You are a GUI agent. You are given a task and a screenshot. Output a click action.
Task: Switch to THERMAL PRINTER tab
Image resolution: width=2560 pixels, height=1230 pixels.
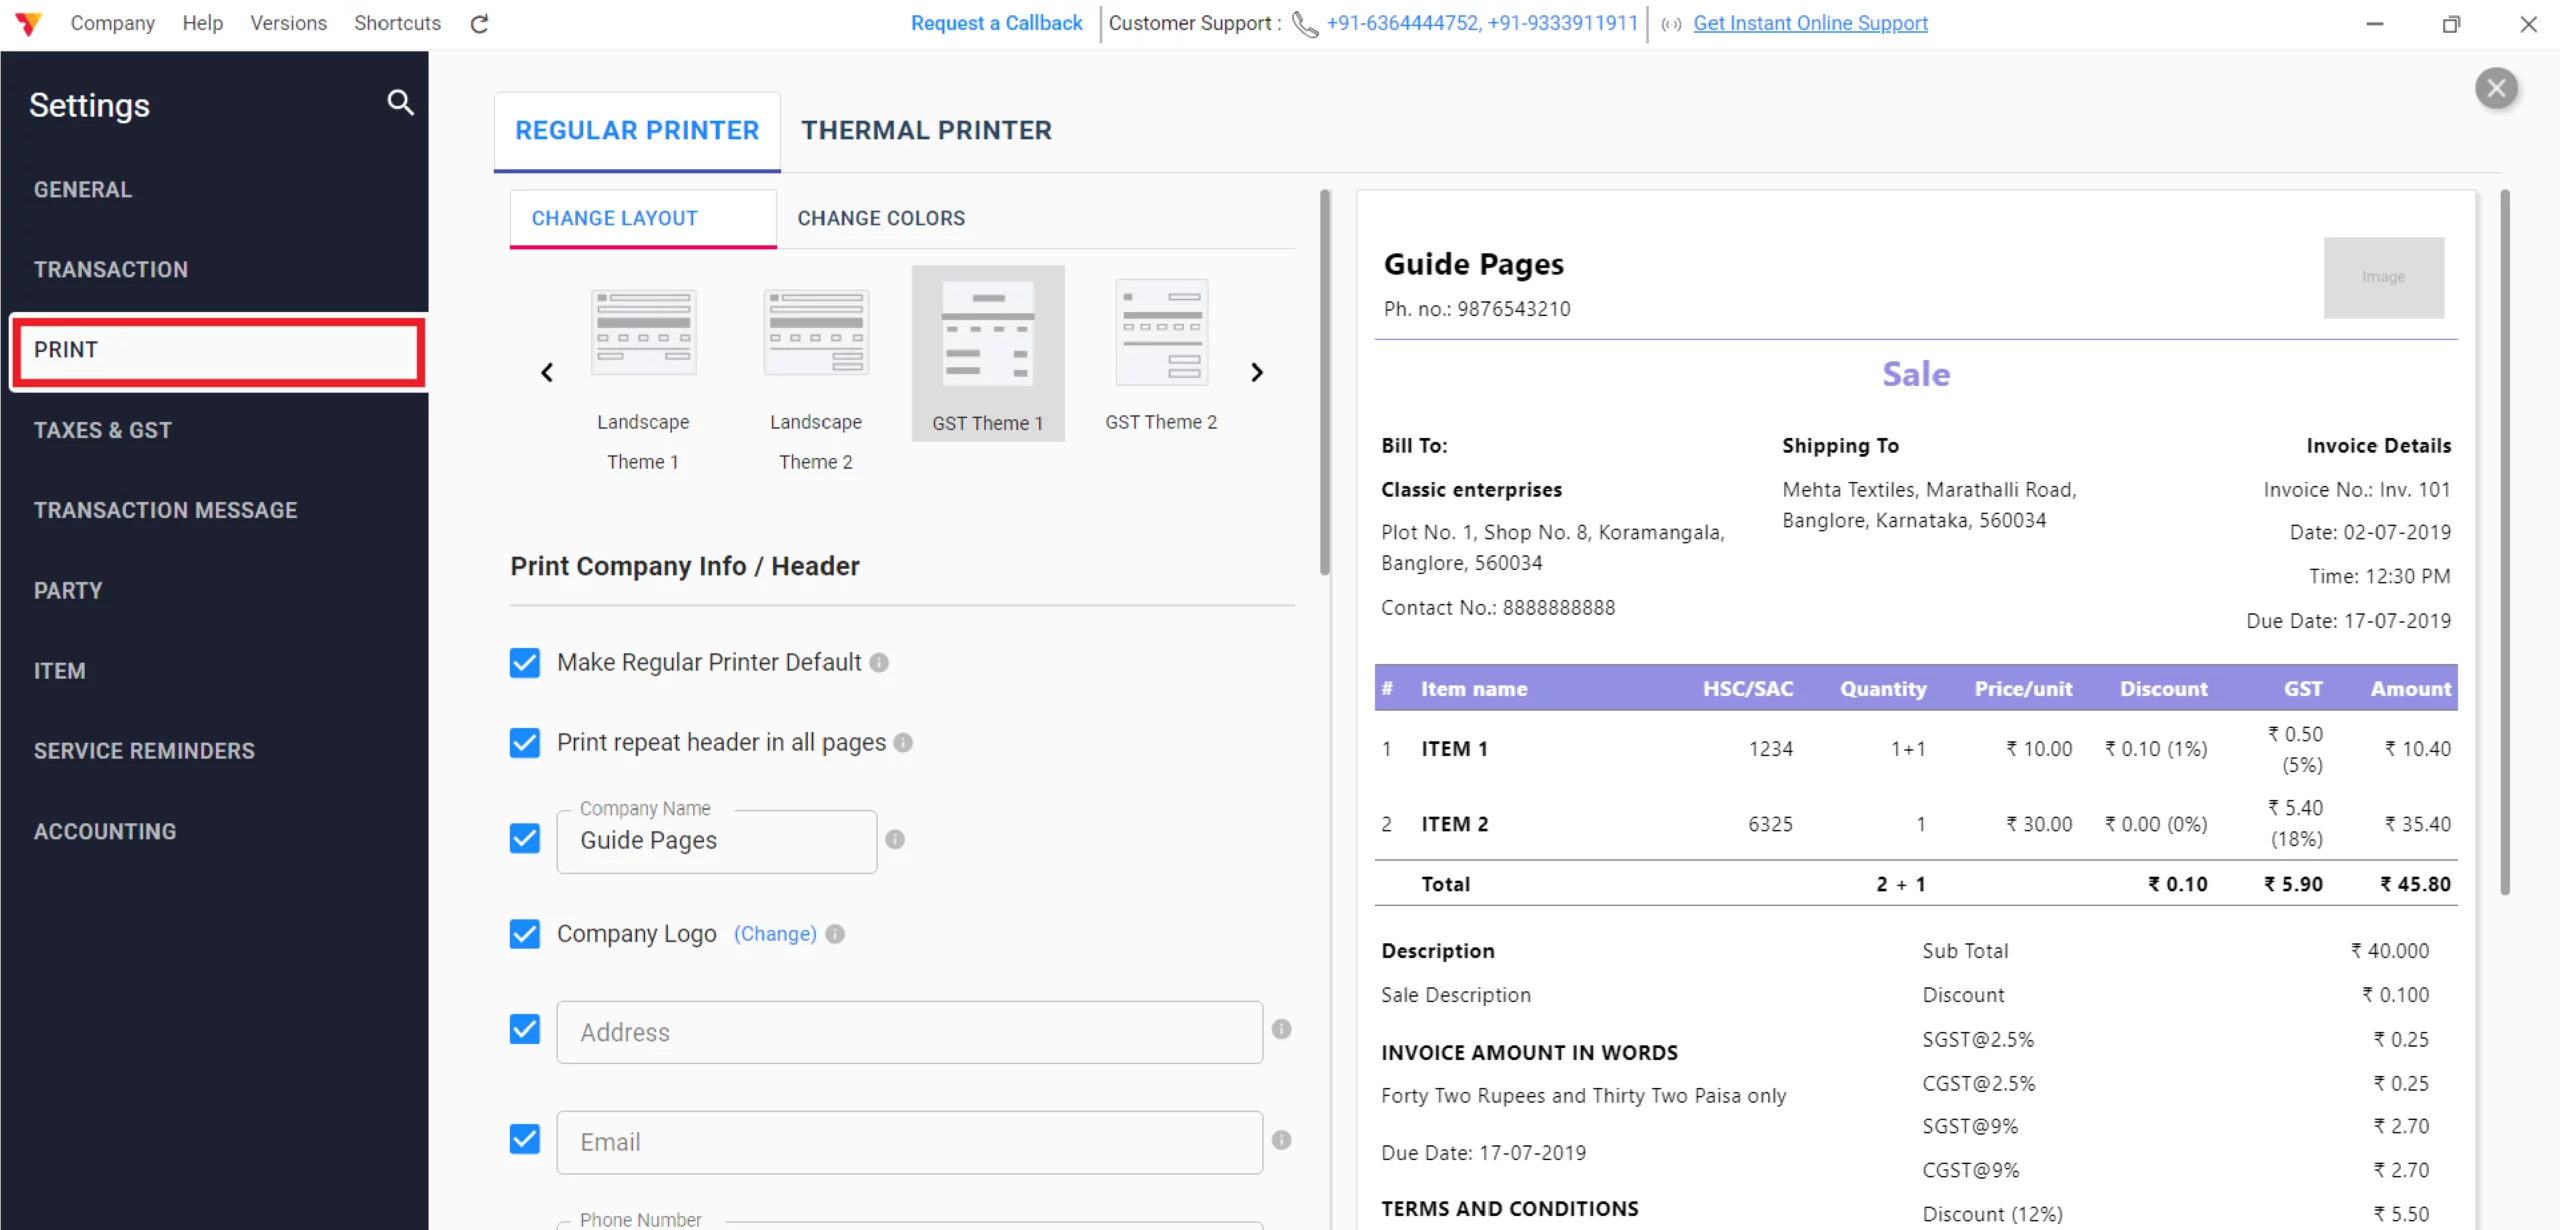[926, 131]
